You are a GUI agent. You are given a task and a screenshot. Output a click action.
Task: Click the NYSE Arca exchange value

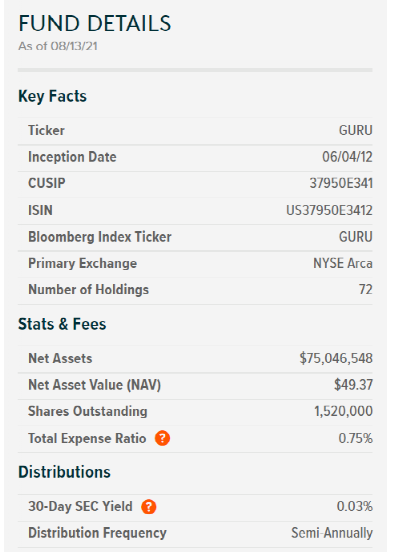(343, 263)
